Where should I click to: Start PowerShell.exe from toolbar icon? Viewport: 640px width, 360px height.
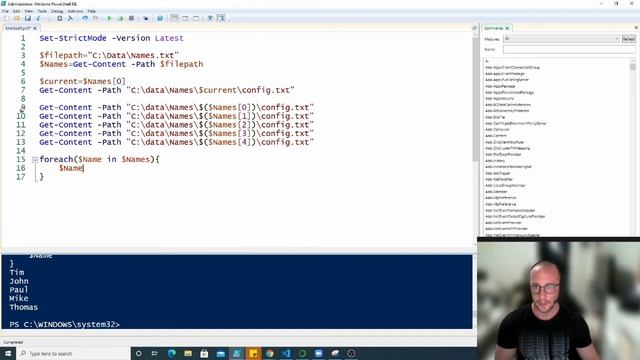click(x=160, y=18)
